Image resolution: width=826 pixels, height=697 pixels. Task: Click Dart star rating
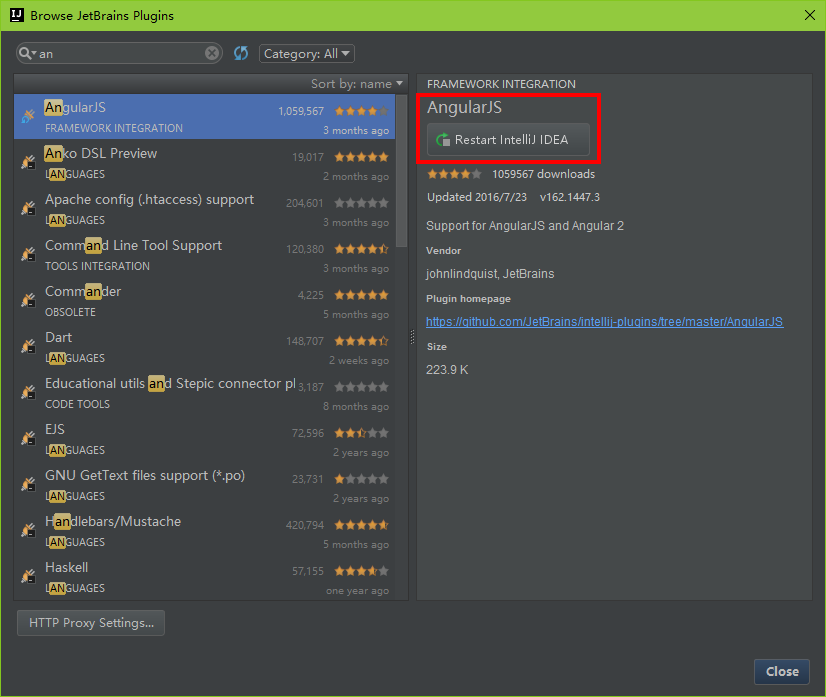point(361,341)
